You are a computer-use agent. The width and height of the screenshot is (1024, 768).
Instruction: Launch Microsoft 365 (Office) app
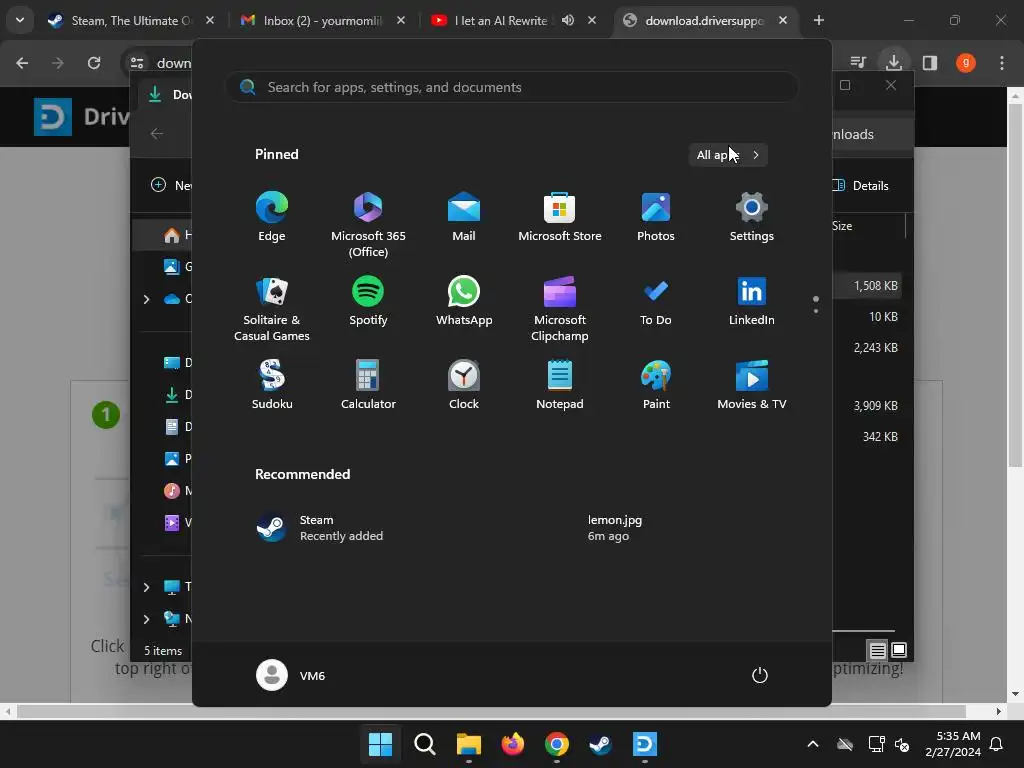[x=368, y=225]
